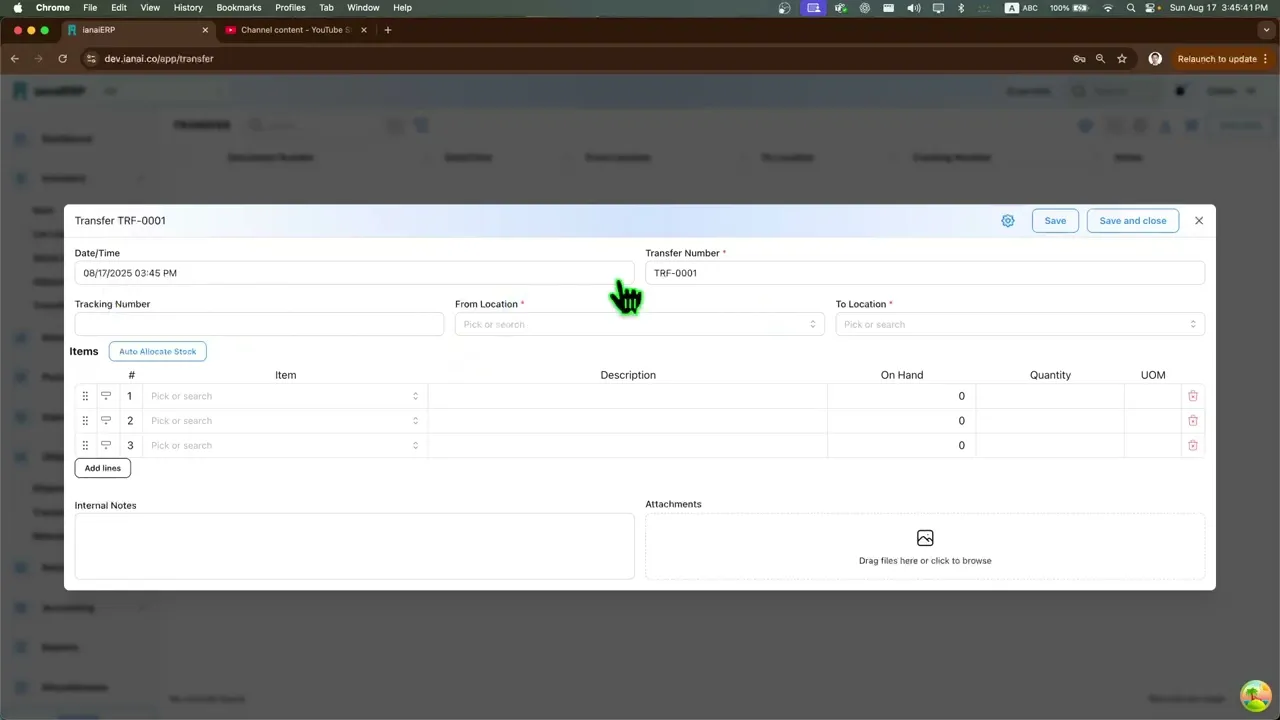This screenshot has width=1280, height=720.
Task: Click the Tracking Number input
Action: [259, 324]
